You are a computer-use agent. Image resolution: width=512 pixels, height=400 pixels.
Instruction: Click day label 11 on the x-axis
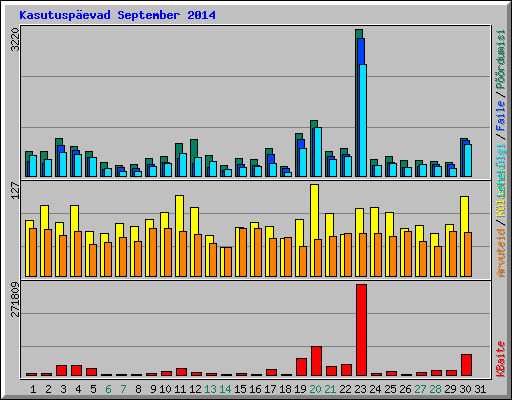[180, 389]
